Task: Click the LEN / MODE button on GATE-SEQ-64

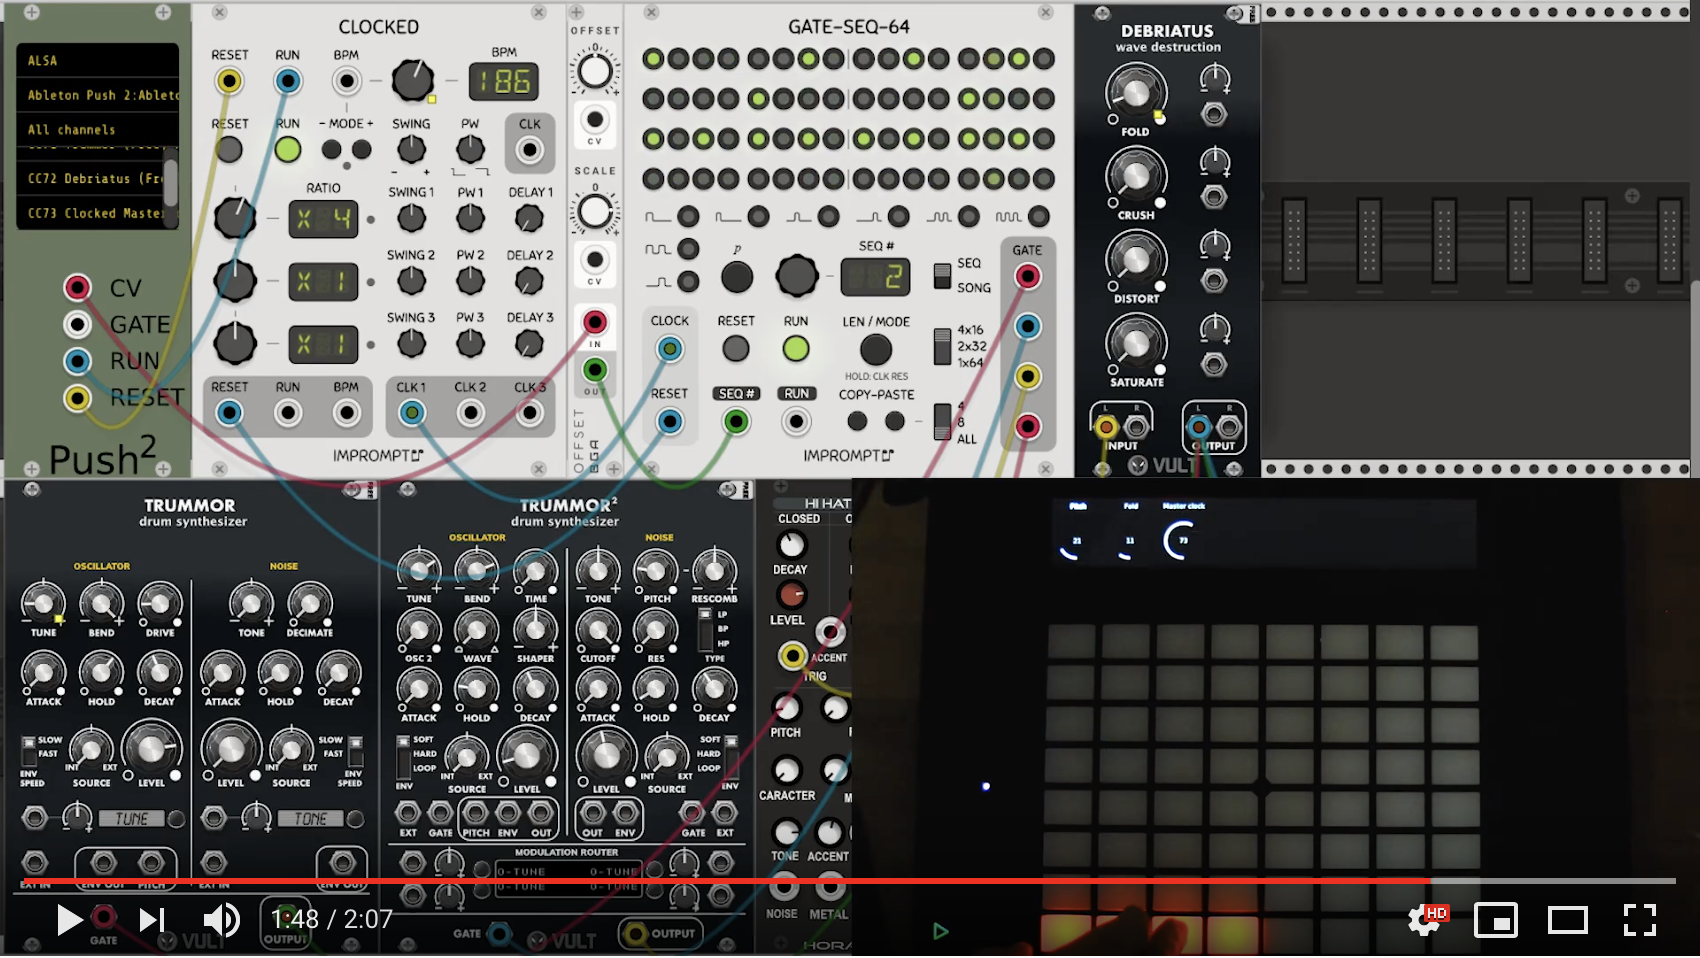Action: [875, 349]
